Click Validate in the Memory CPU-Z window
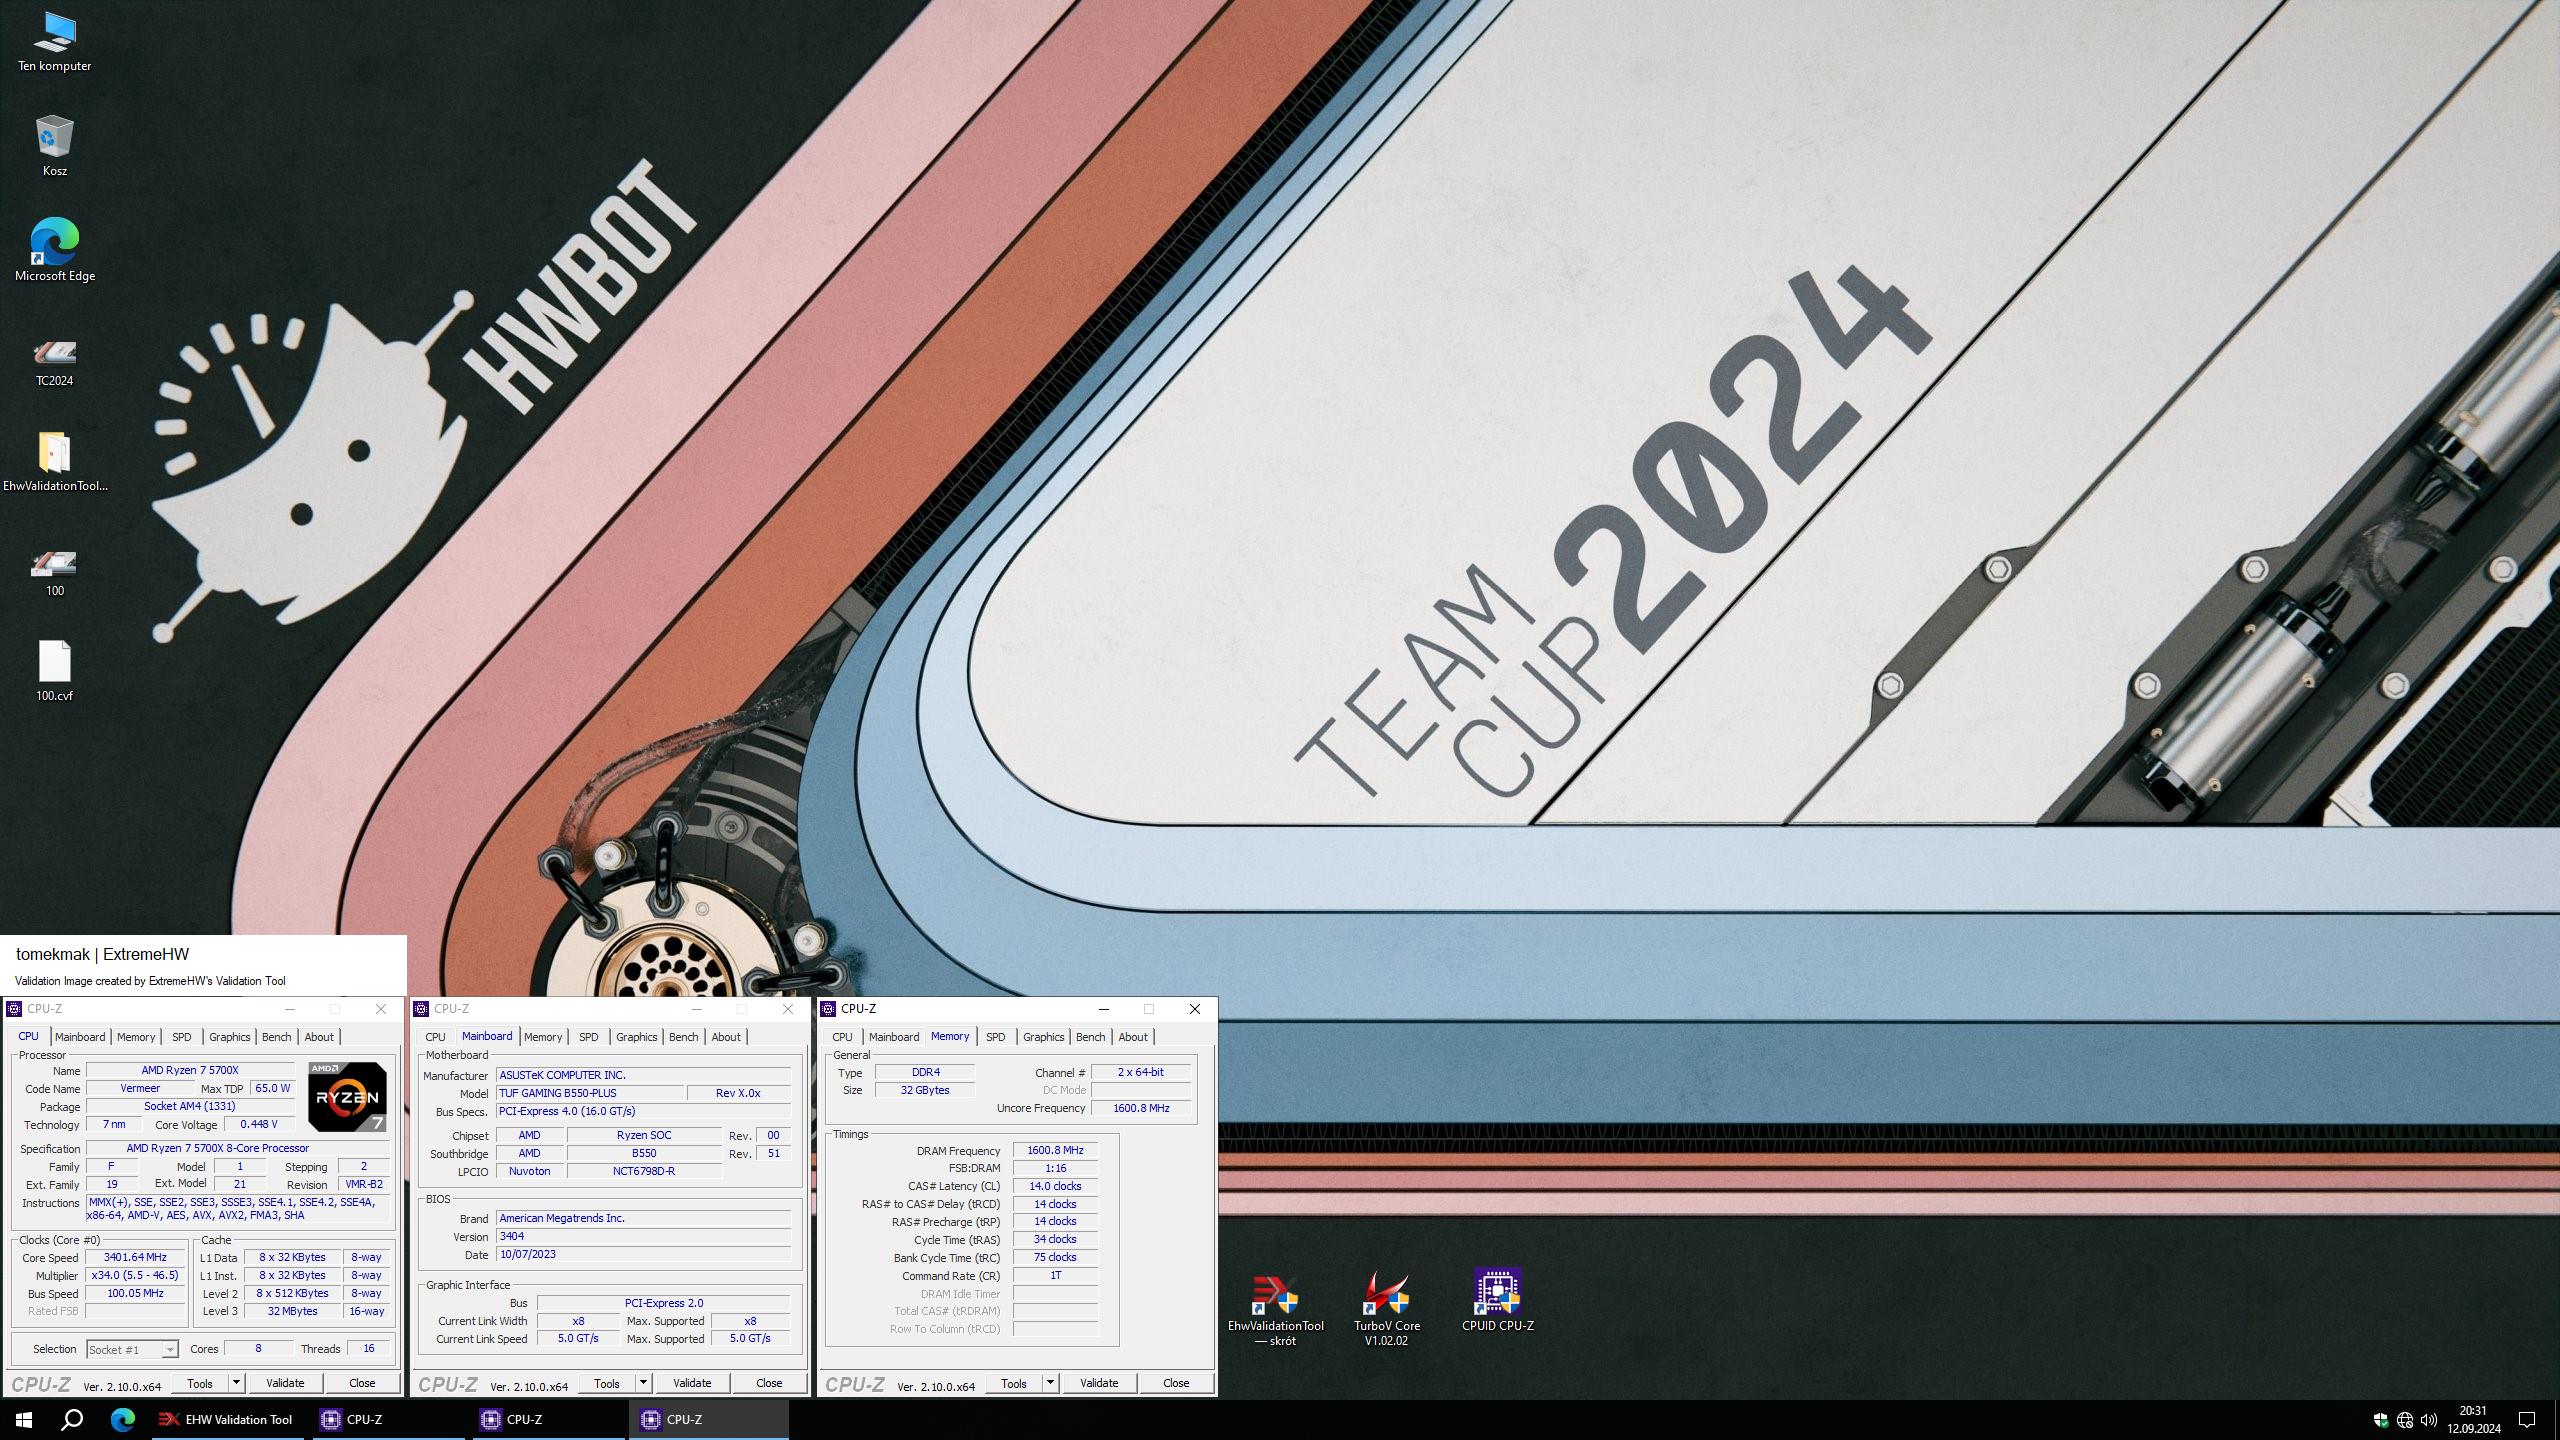 click(x=1099, y=1383)
